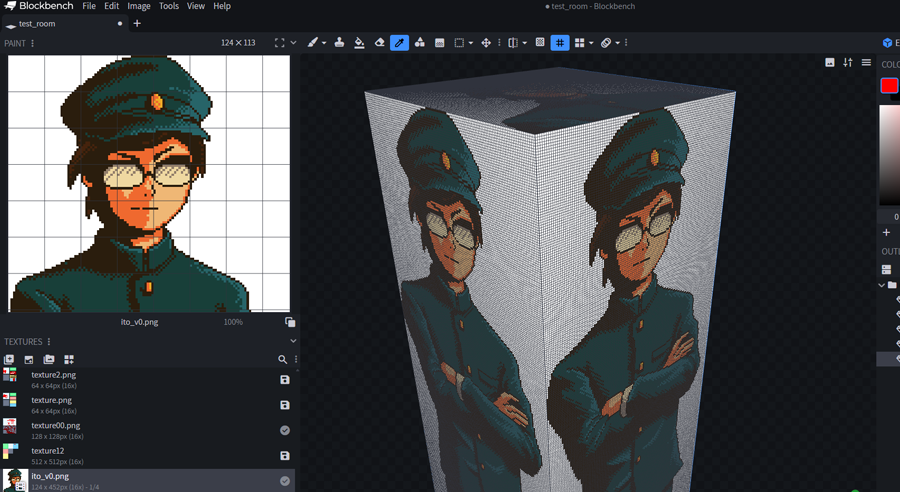Viewport: 900px width, 492px height.
Task: Toggle the pixel grid button
Action: tap(560, 43)
